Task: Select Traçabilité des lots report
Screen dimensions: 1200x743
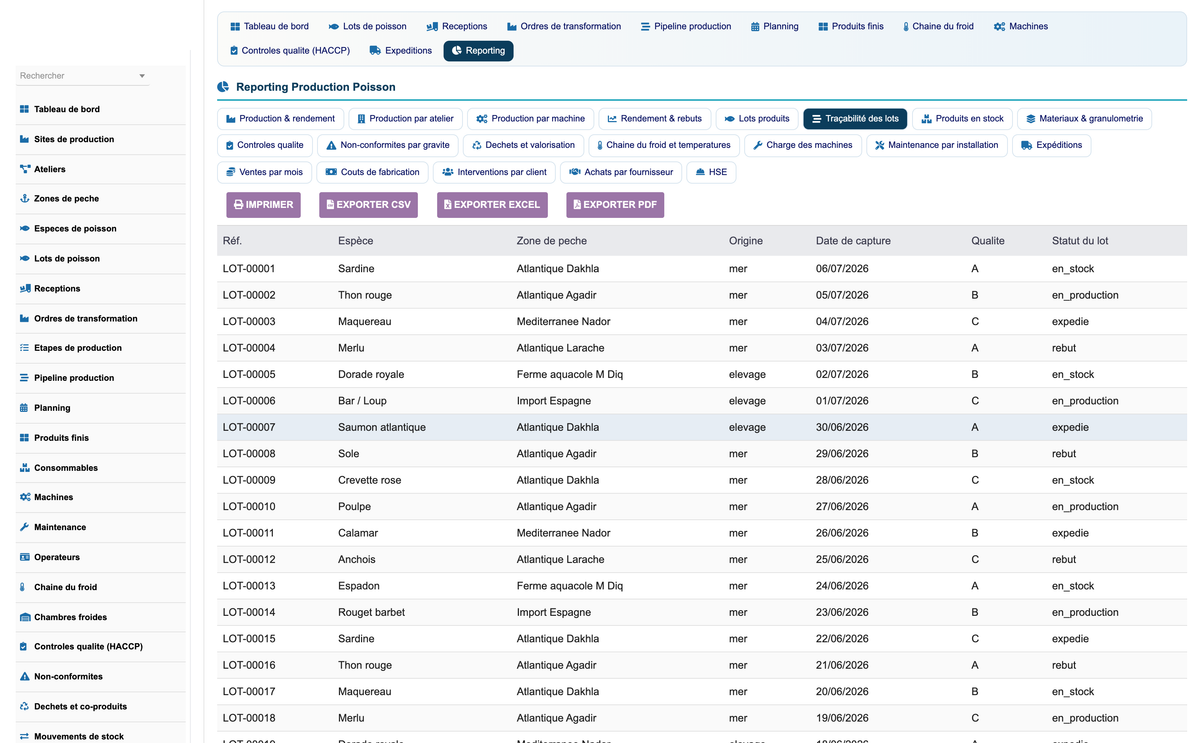Action: tap(855, 119)
